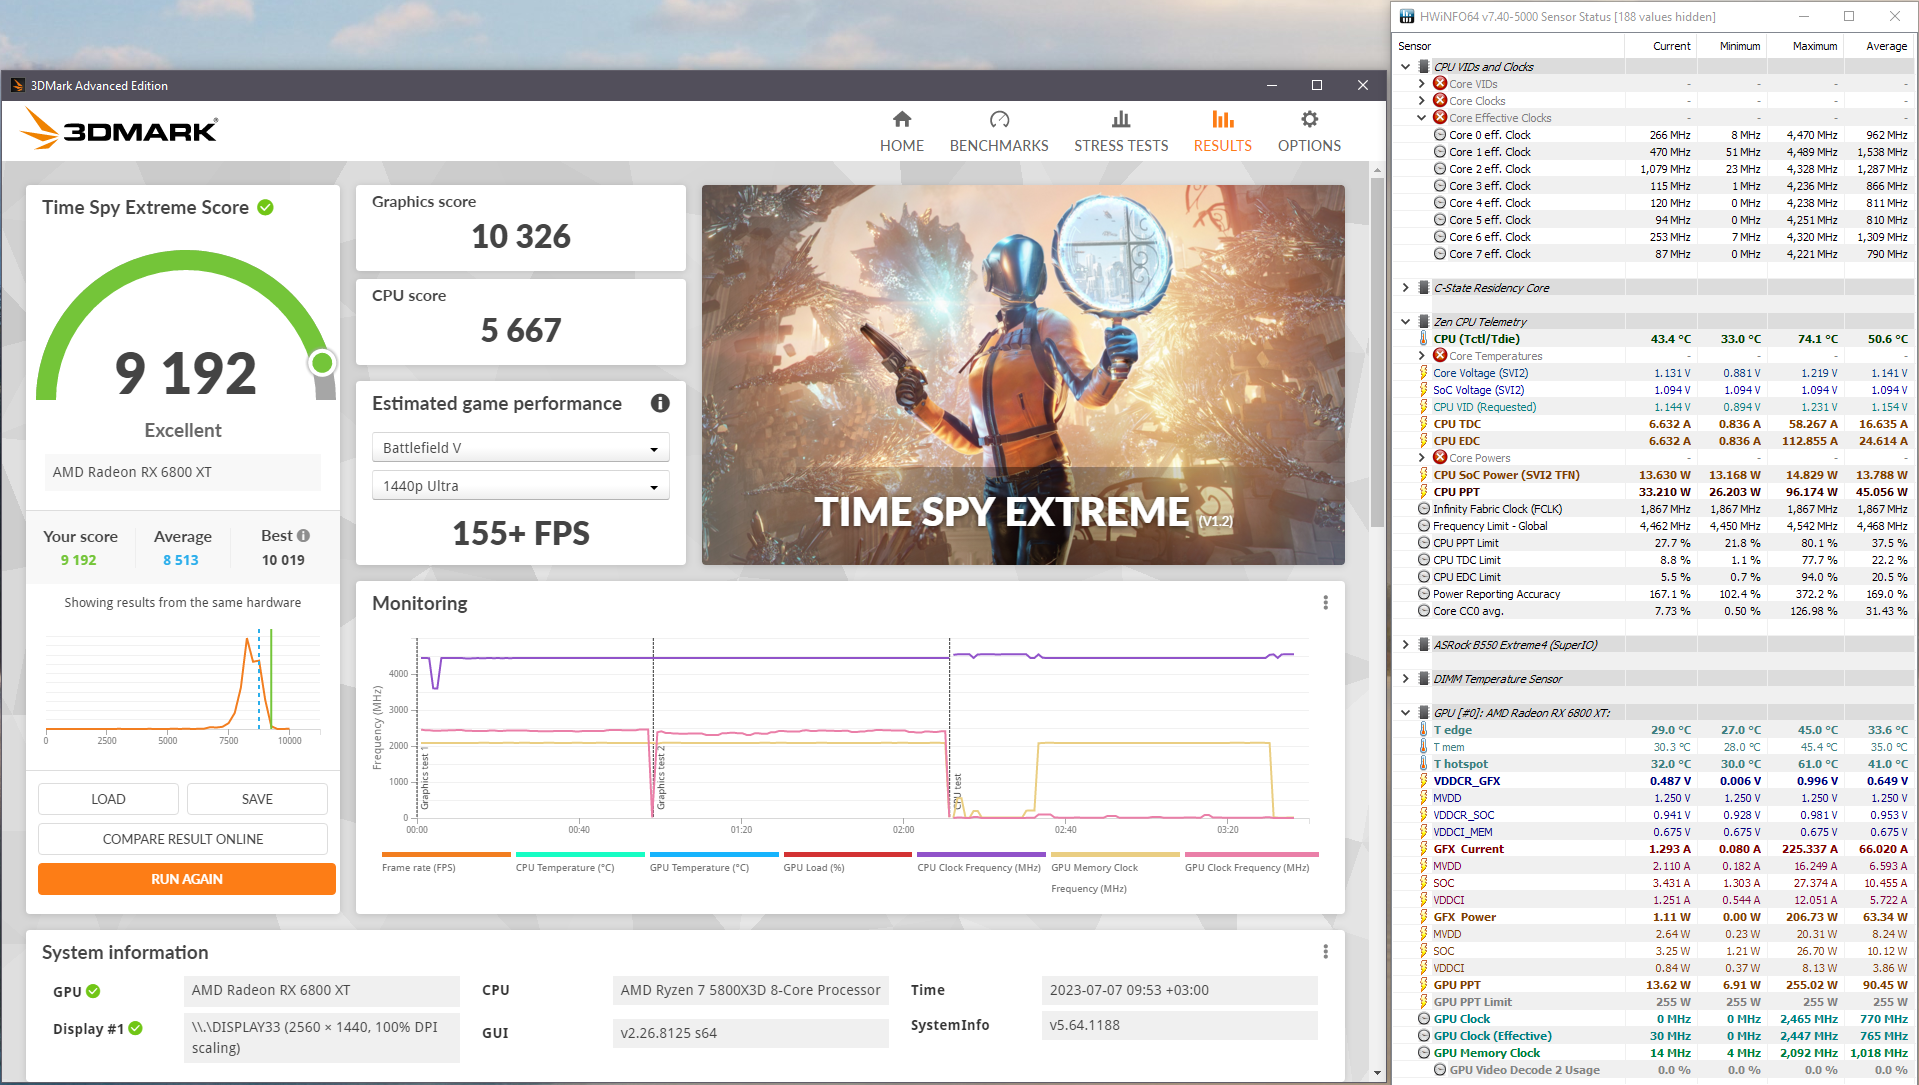Click the Core Effective Clocks red X icon

[x=1440, y=118]
